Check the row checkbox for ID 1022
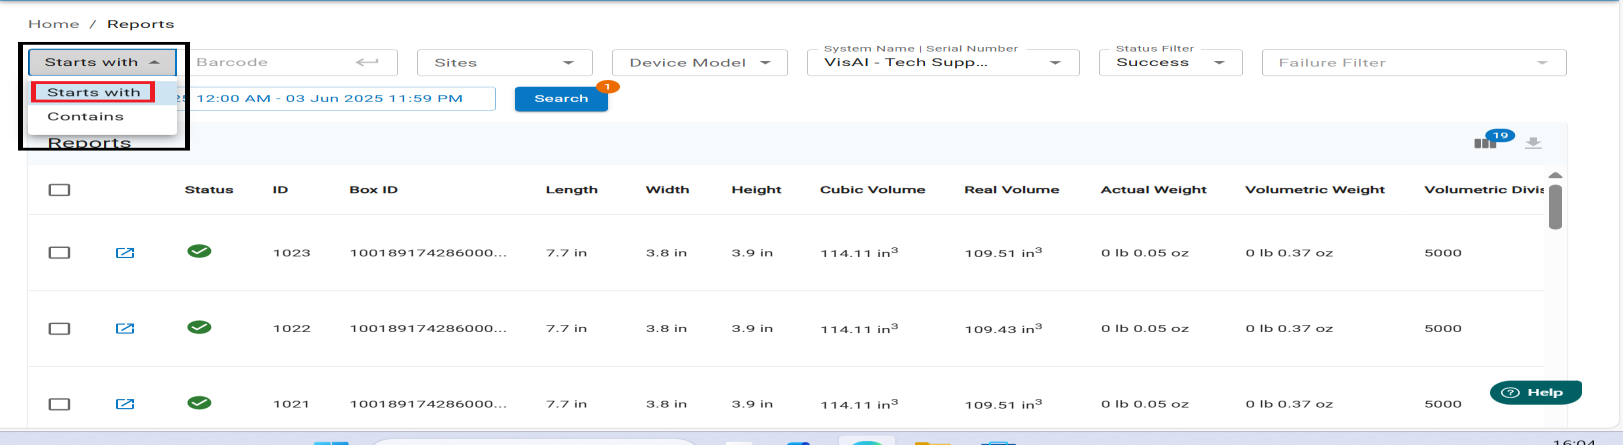This screenshot has width=1623, height=445. pyautogui.click(x=60, y=328)
